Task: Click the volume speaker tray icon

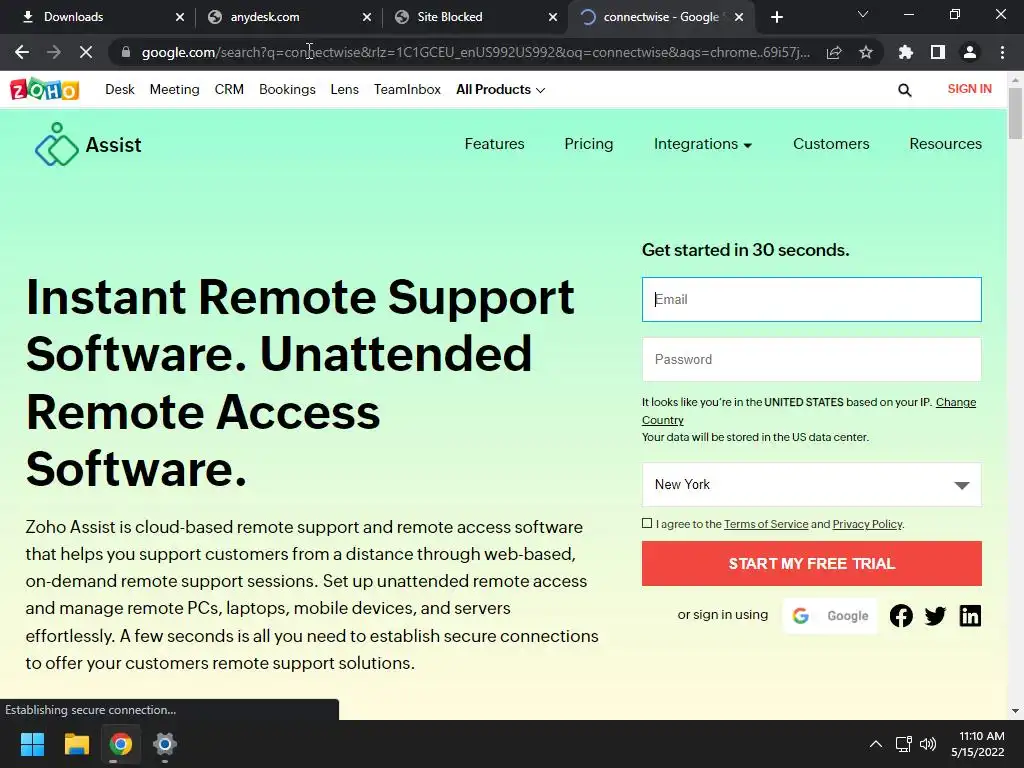Action: coord(927,744)
